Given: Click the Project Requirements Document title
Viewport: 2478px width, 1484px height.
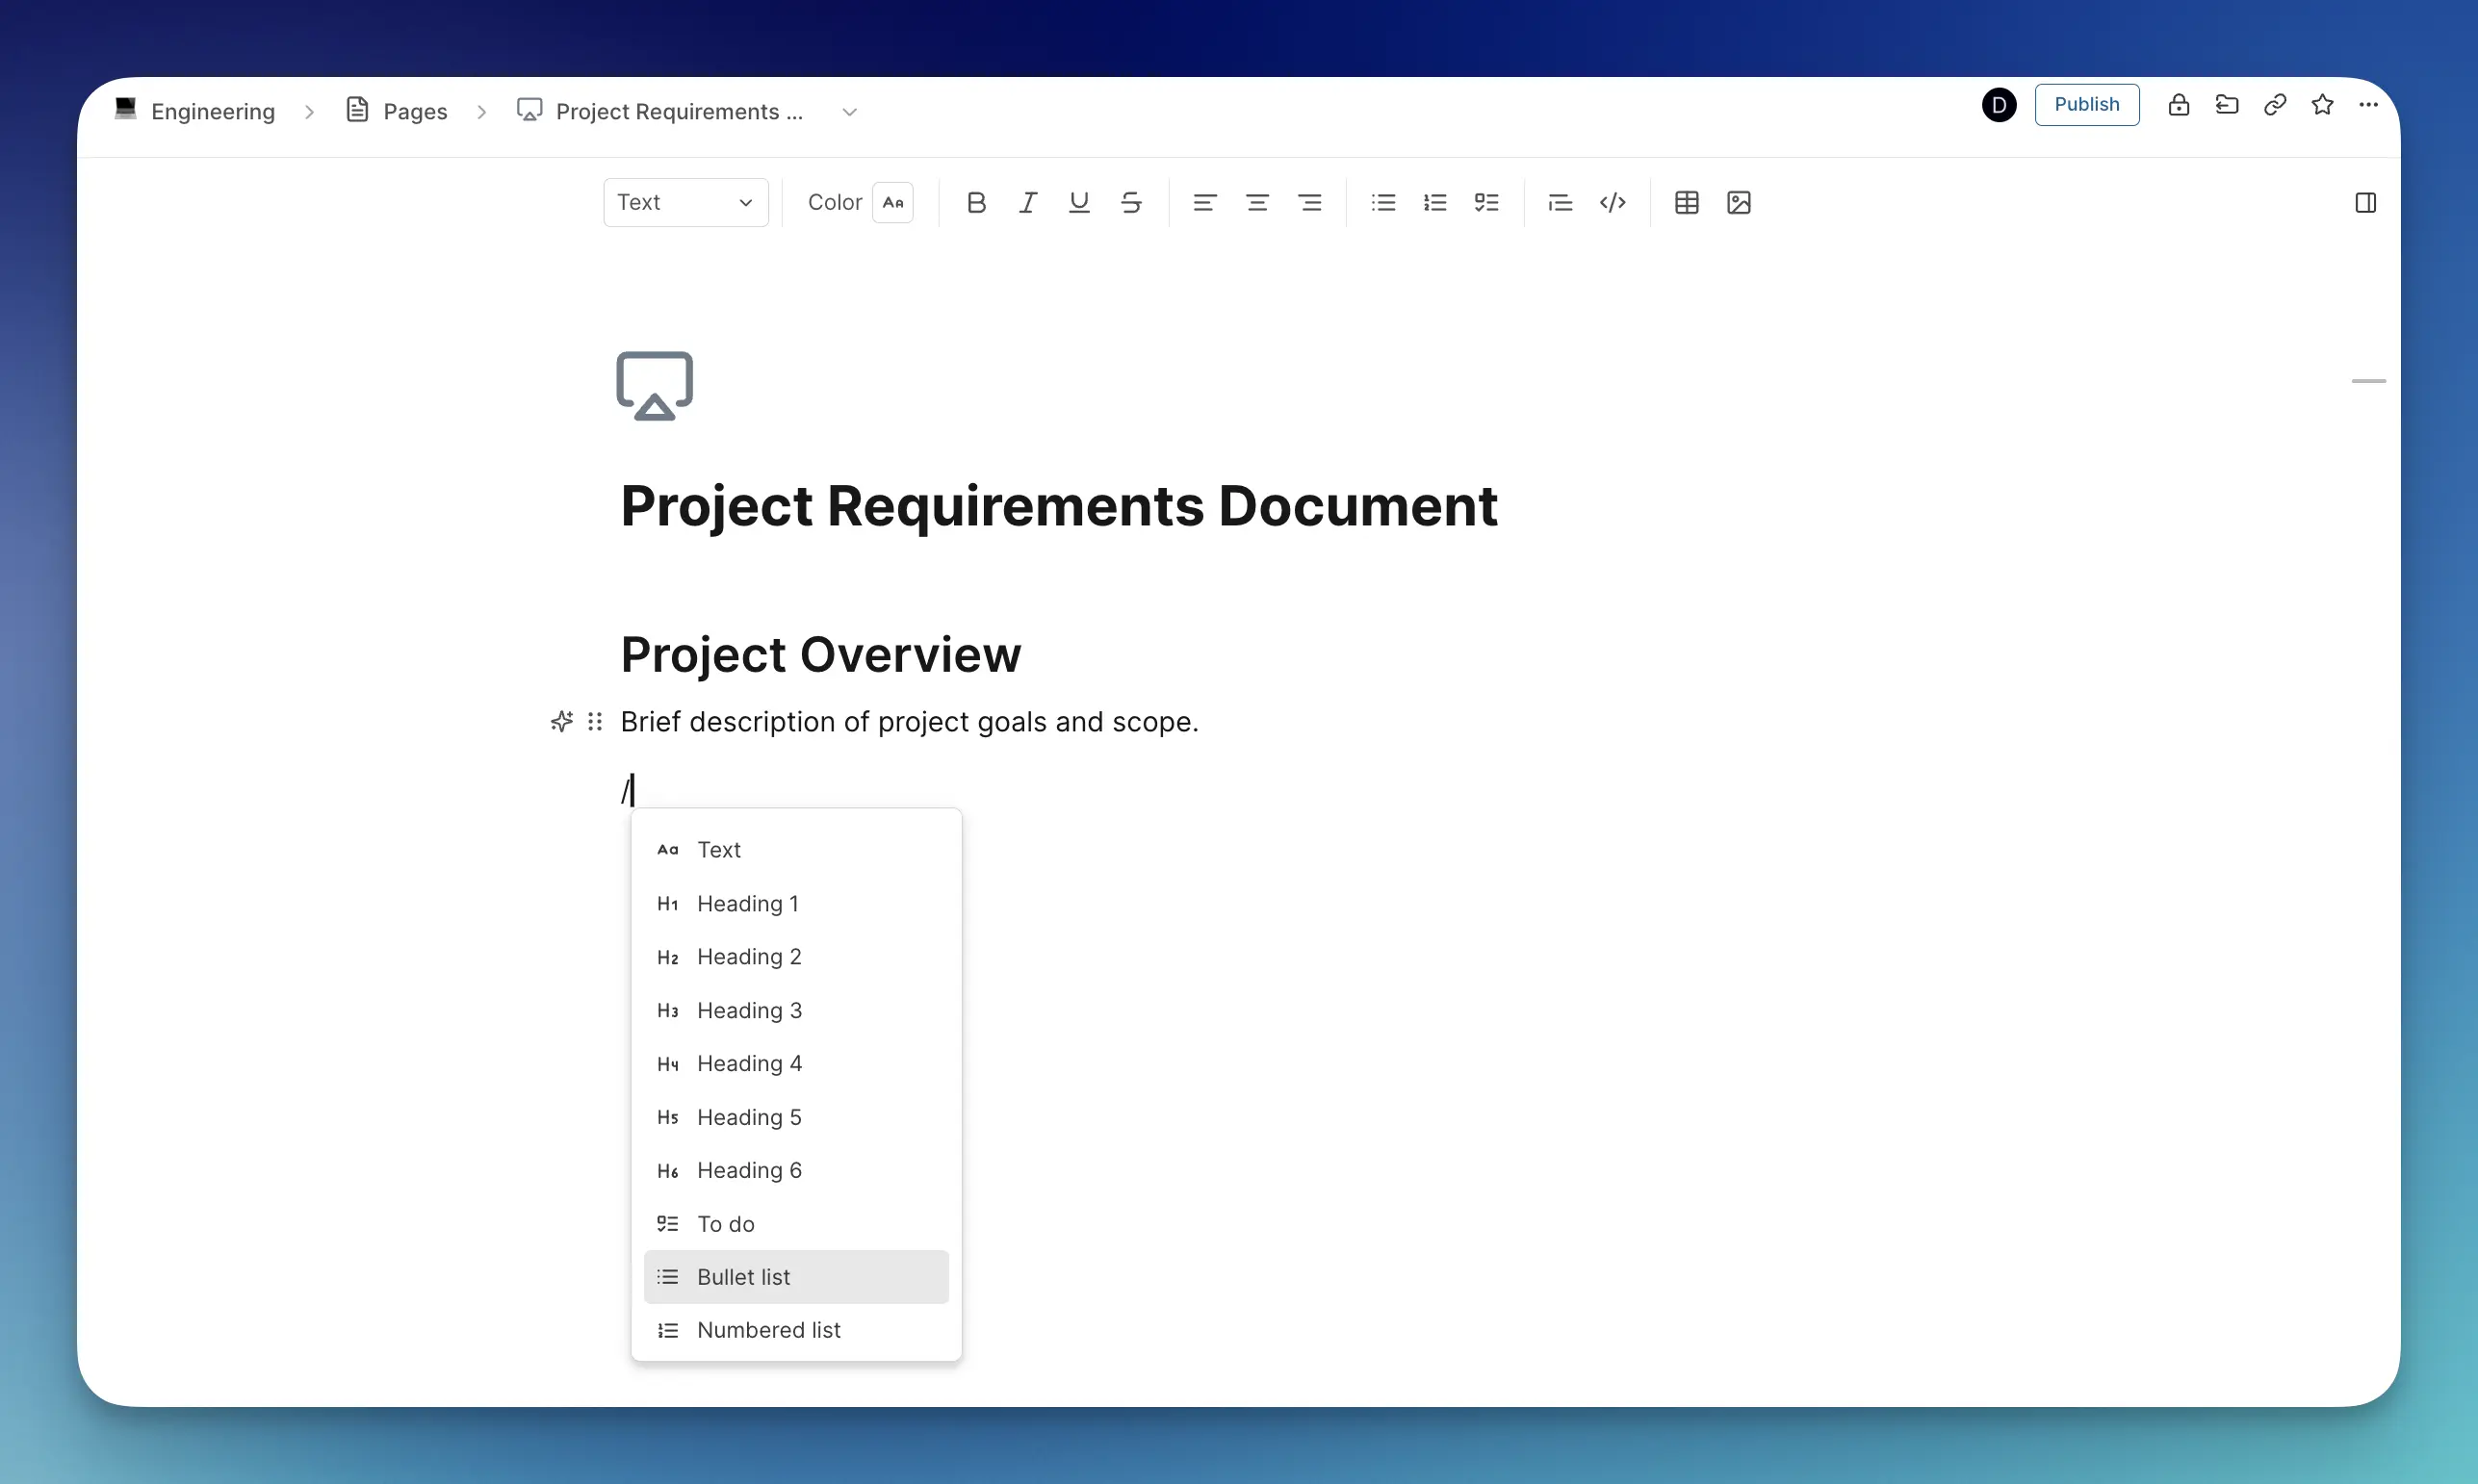Looking at the screenshot, I should pos(1059,506).
